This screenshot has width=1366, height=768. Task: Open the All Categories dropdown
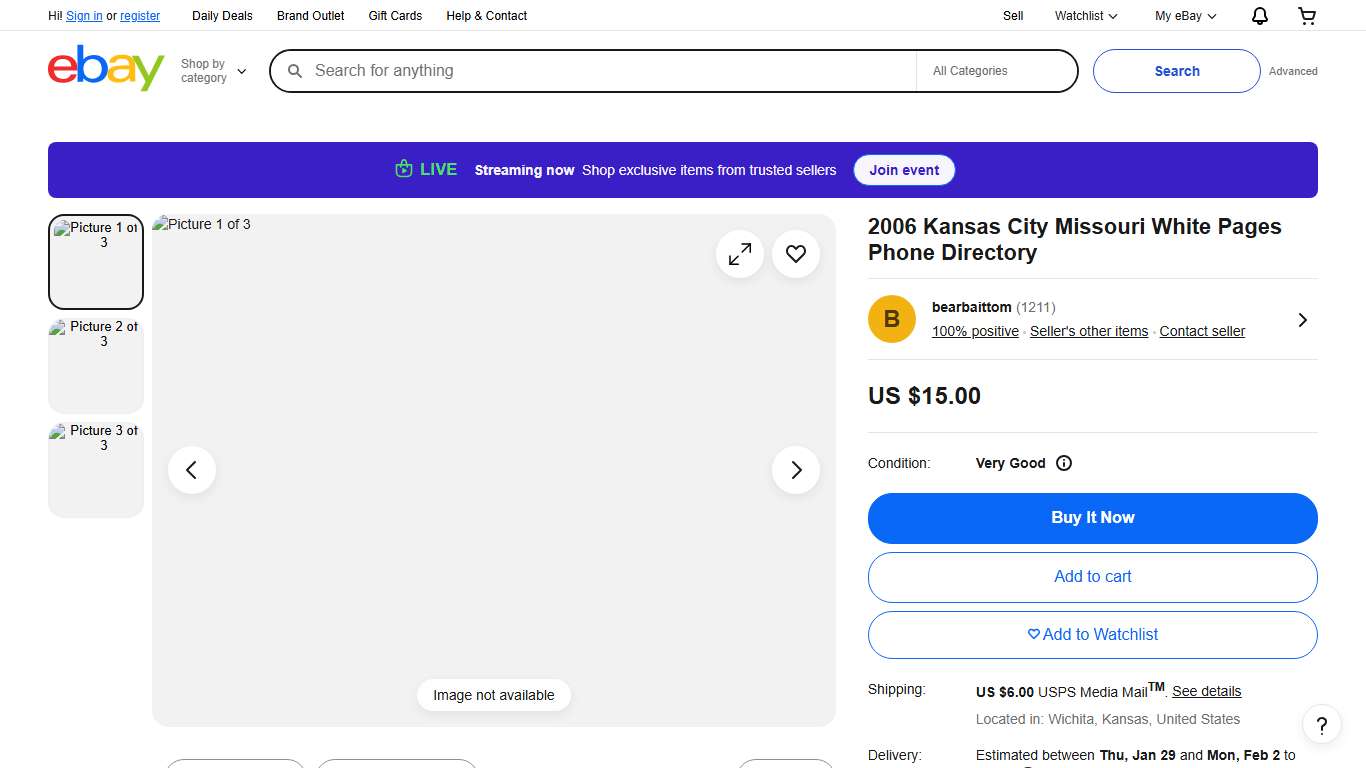tap(996, 71)
